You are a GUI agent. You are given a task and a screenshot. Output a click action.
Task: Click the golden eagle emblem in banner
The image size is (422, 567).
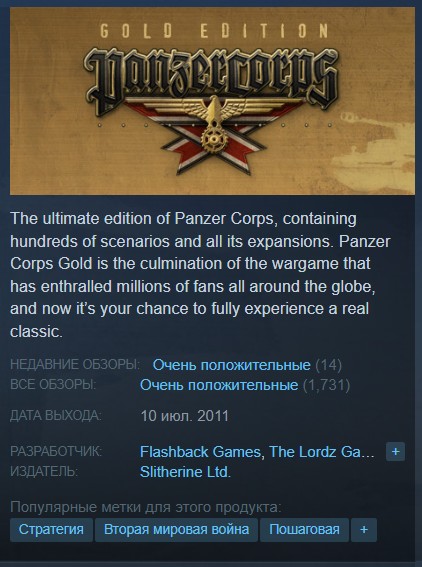214,123
